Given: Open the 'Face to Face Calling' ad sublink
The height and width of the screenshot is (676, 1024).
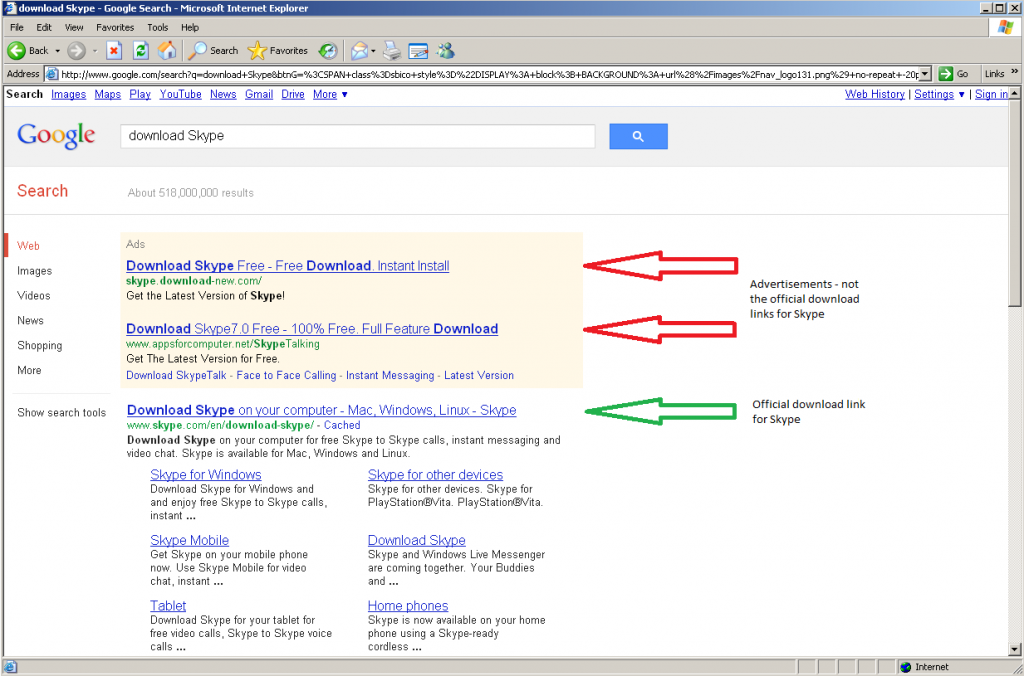Looking at the screenshot, I should [x=286, y=375].
